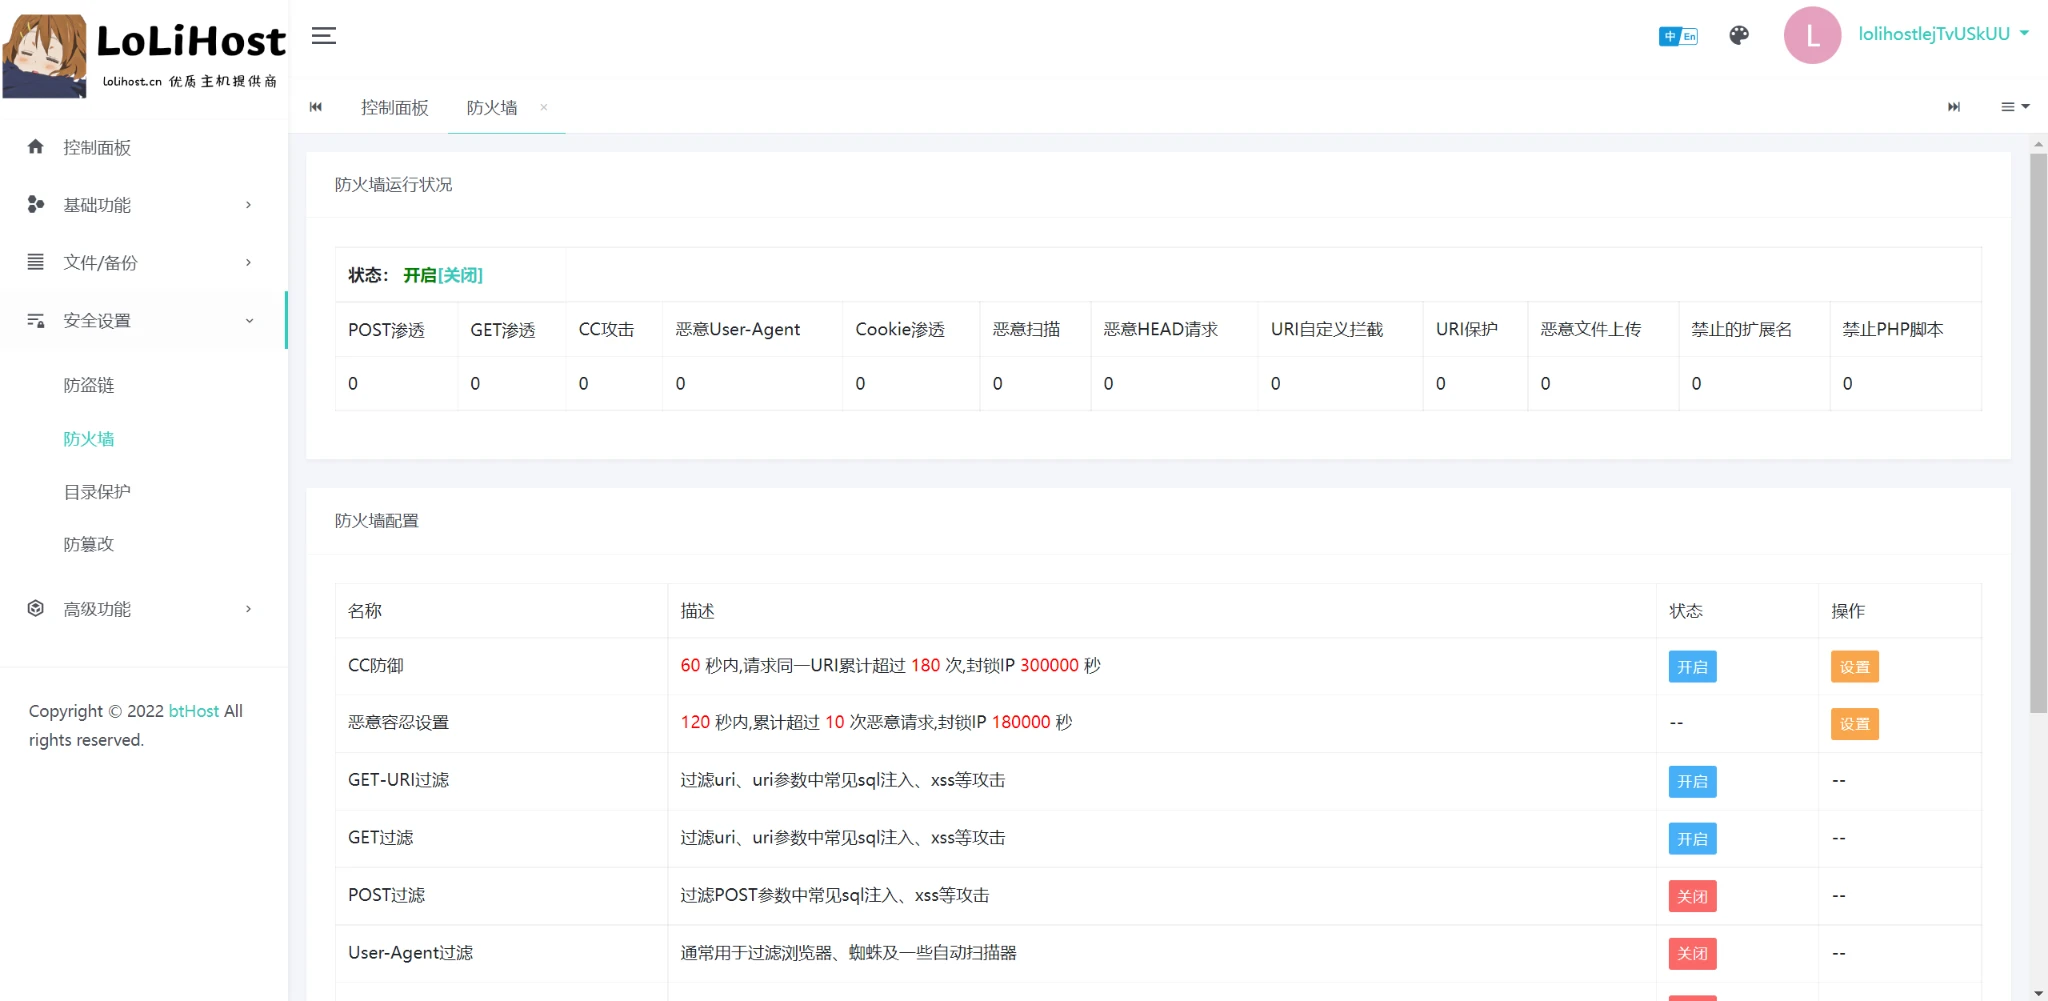Open the lolihostlejTvUSkUU user dropdown
Image resolution: width=2048 pixels, height=1001 pixels.
(x=1943, y=34)
